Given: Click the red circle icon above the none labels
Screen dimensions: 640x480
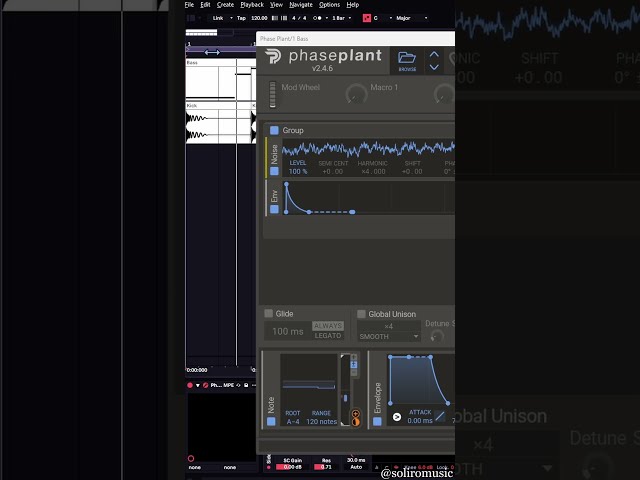Looking at the screenshot, I should click(x=191, y=458).
